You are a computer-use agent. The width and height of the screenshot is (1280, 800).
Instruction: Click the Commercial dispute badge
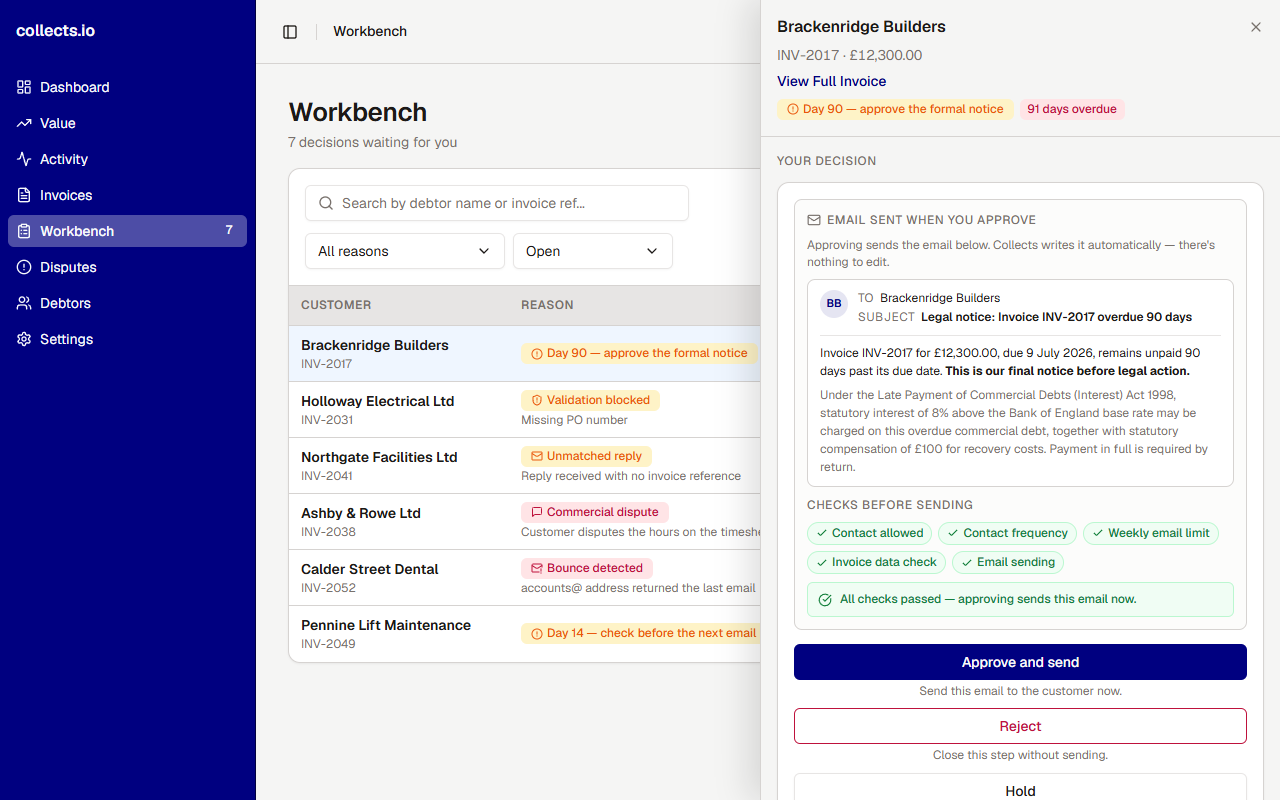(x=595, y=512)
